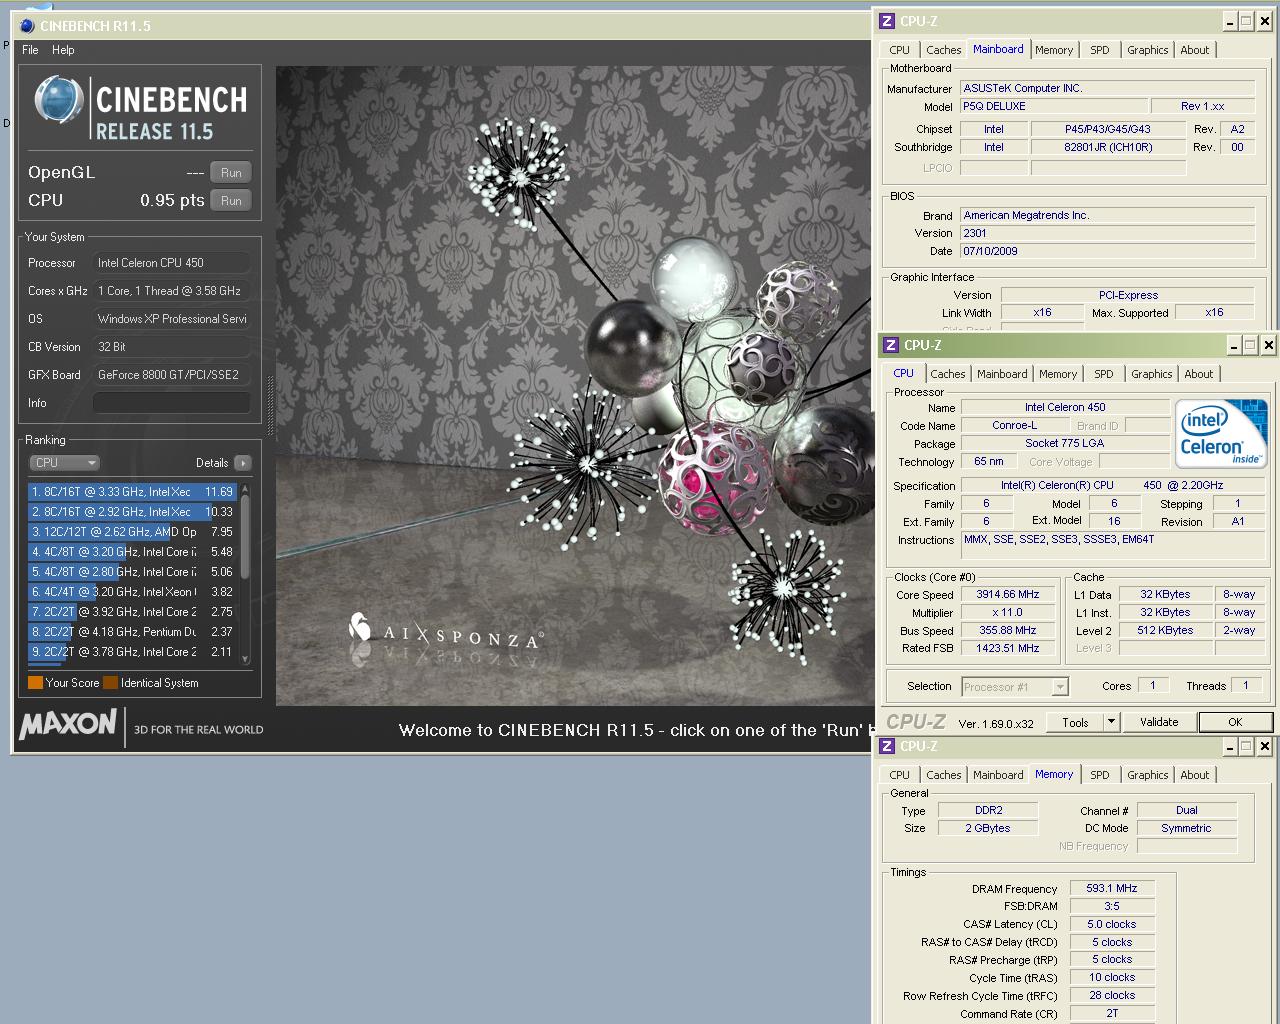
Task: Open SPD tab in top CPU-Z window
Action: [x=1100, y=50]
